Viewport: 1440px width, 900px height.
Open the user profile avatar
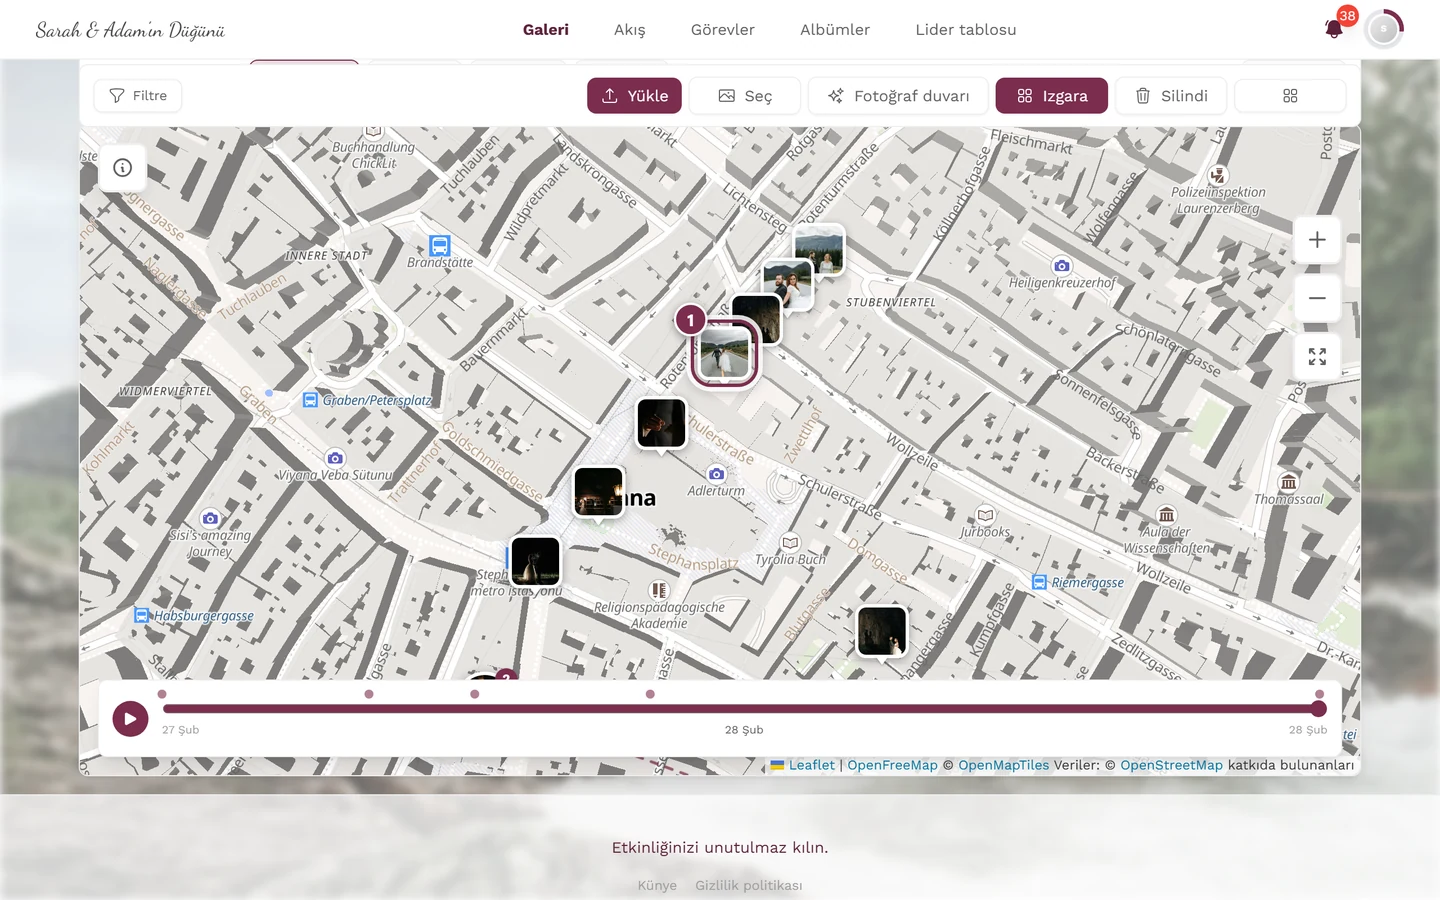(x=1383, y=29)
